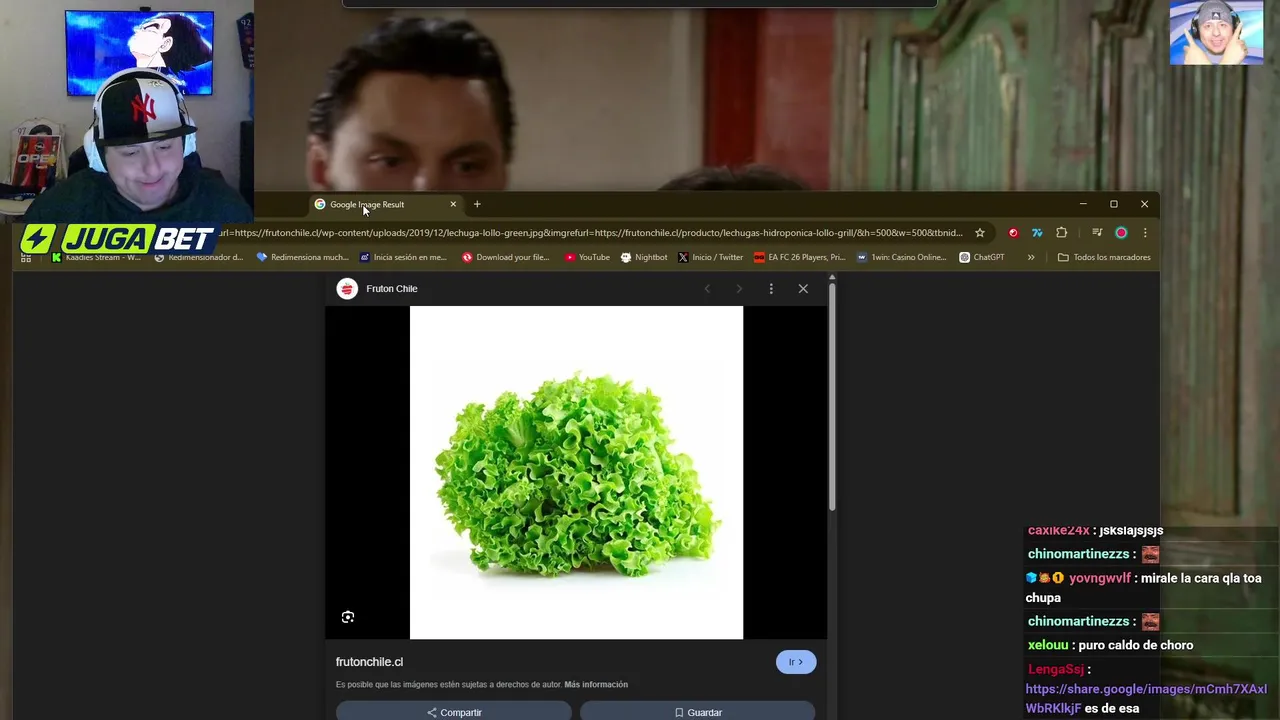1280x720 pixels.
Task: Click the Compartir button
Action: click(454, 712)
